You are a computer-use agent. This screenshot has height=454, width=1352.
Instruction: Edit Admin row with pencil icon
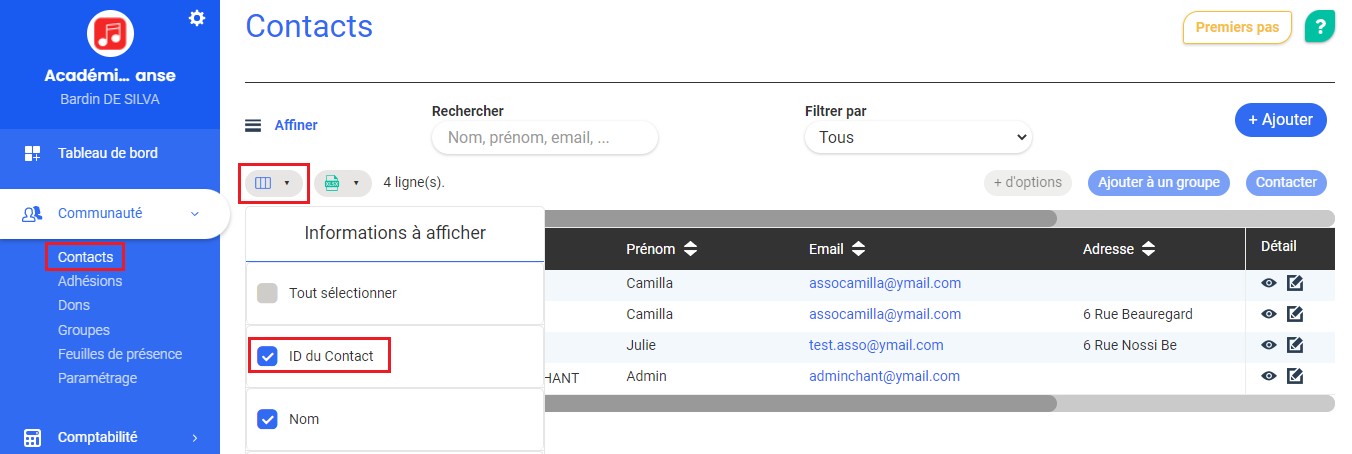(x=1295, y=376)
